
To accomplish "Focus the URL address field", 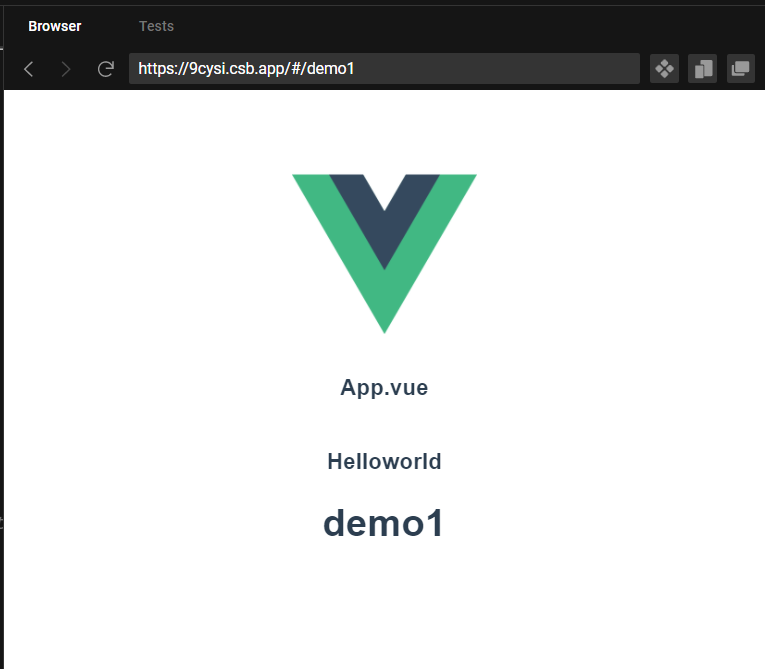I will (384, 69).
